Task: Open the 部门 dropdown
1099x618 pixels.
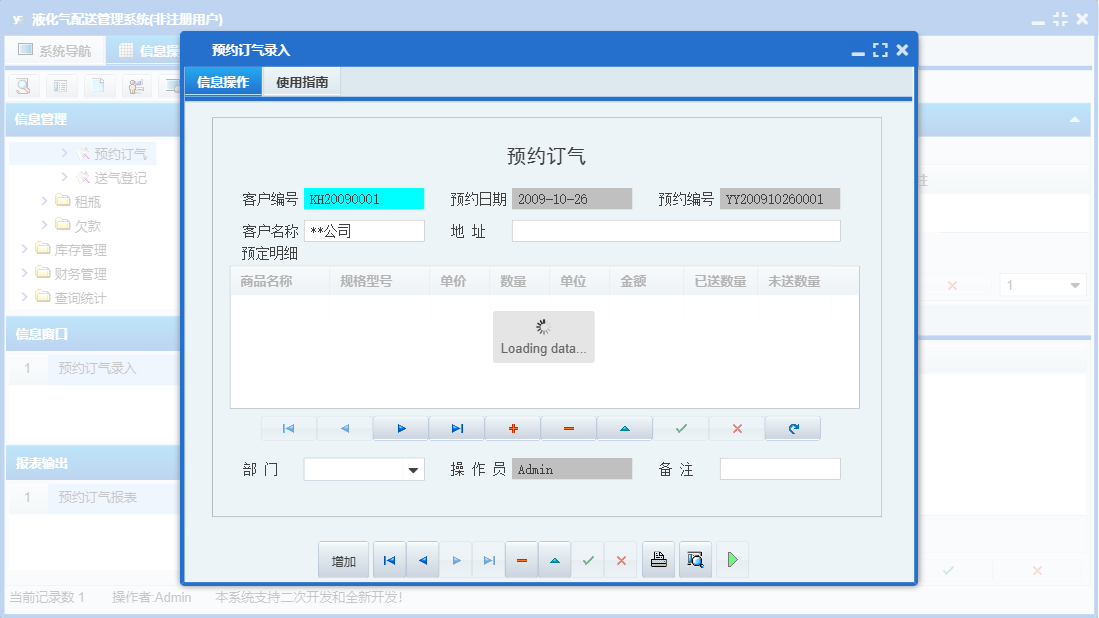Action: [x=414, y=468]
